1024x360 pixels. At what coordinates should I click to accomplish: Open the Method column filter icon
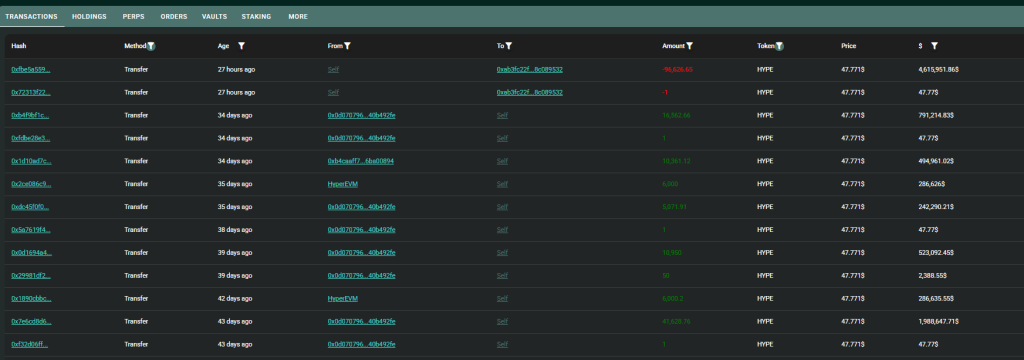pos(152,46)
